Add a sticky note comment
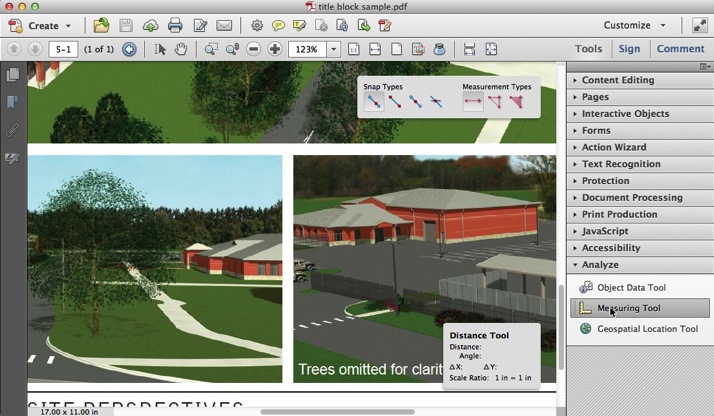 pos(278,25)
